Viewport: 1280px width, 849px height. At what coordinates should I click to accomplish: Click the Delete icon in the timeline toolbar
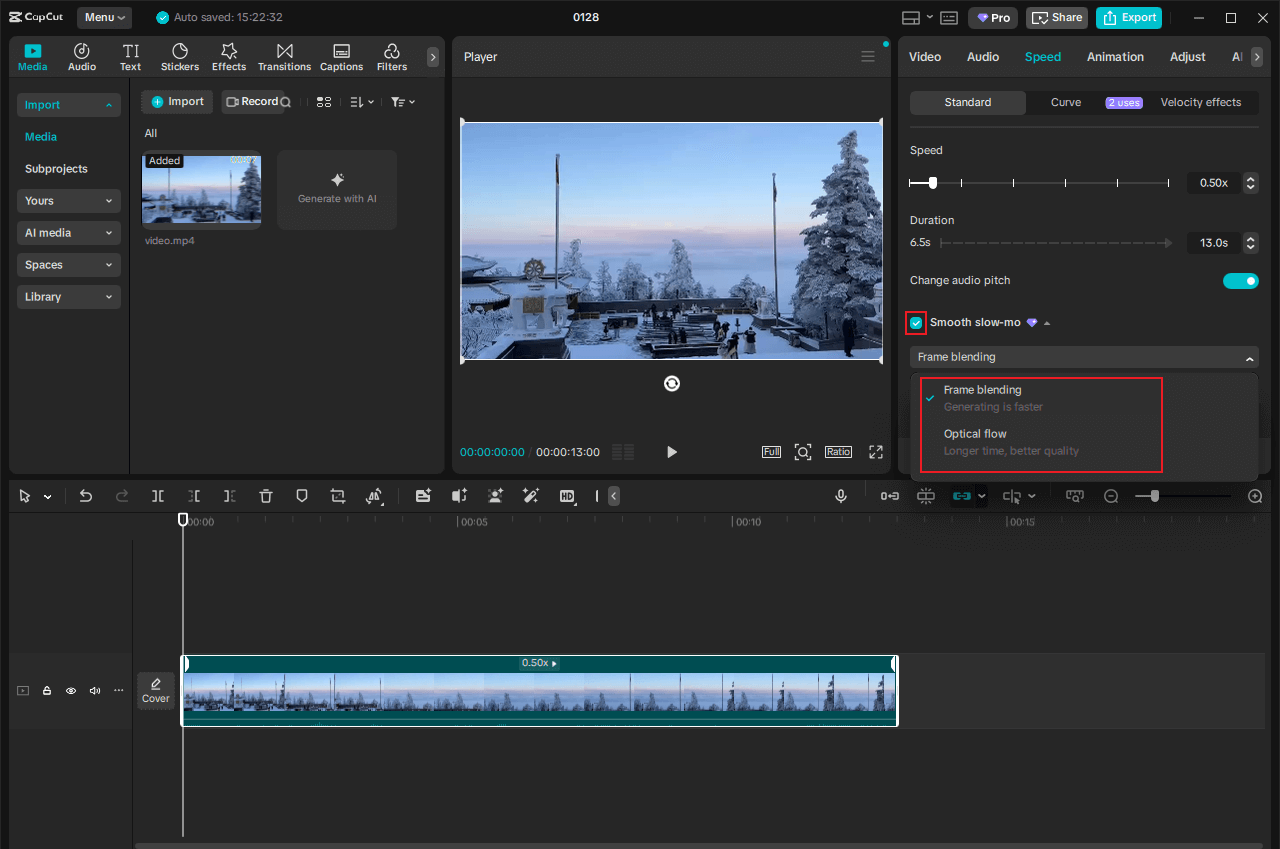click(265, 495)
